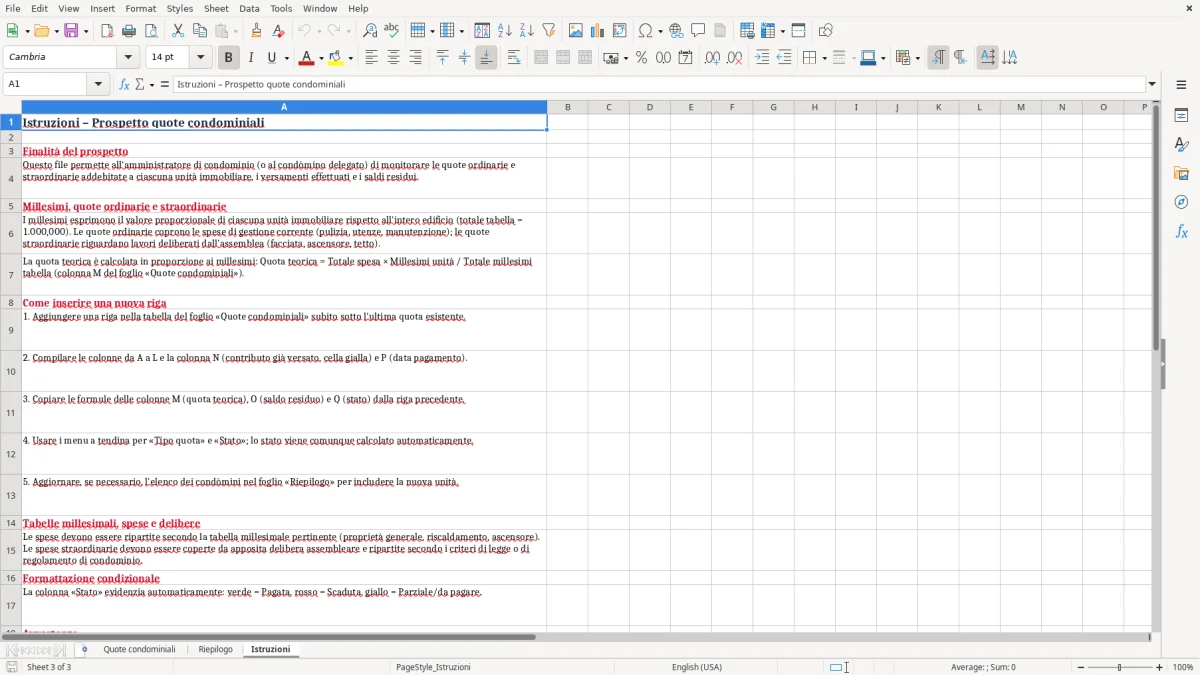The image size is (1200, 675).
Task: Open the font size dropdown
Action: [200, 58]
